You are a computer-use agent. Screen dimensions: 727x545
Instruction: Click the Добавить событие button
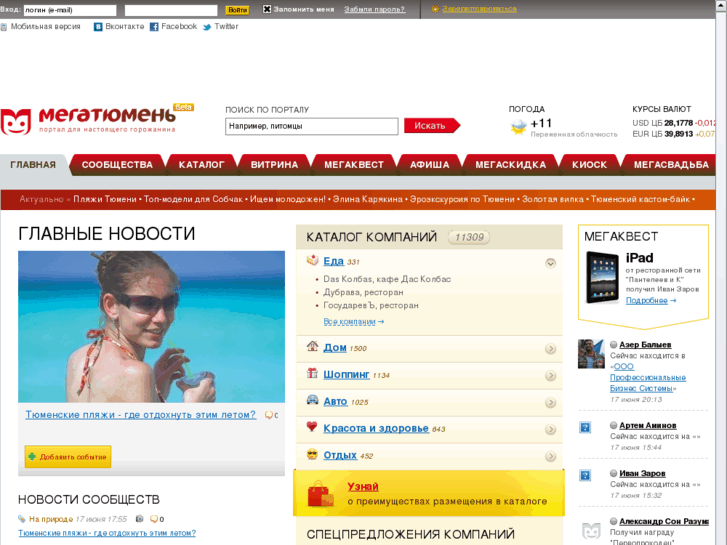tap(68, 457)
